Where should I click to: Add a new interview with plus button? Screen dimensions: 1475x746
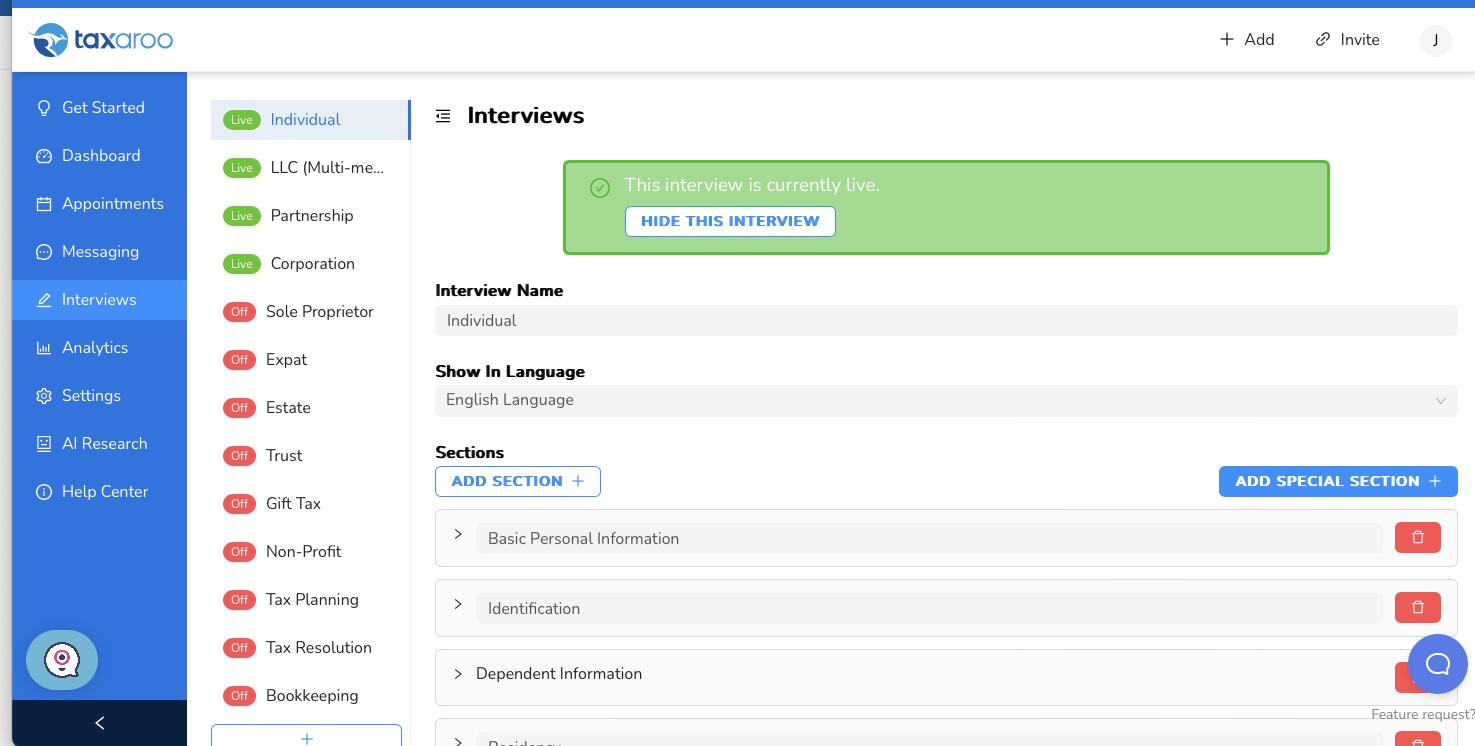click(x=306, y=736)
